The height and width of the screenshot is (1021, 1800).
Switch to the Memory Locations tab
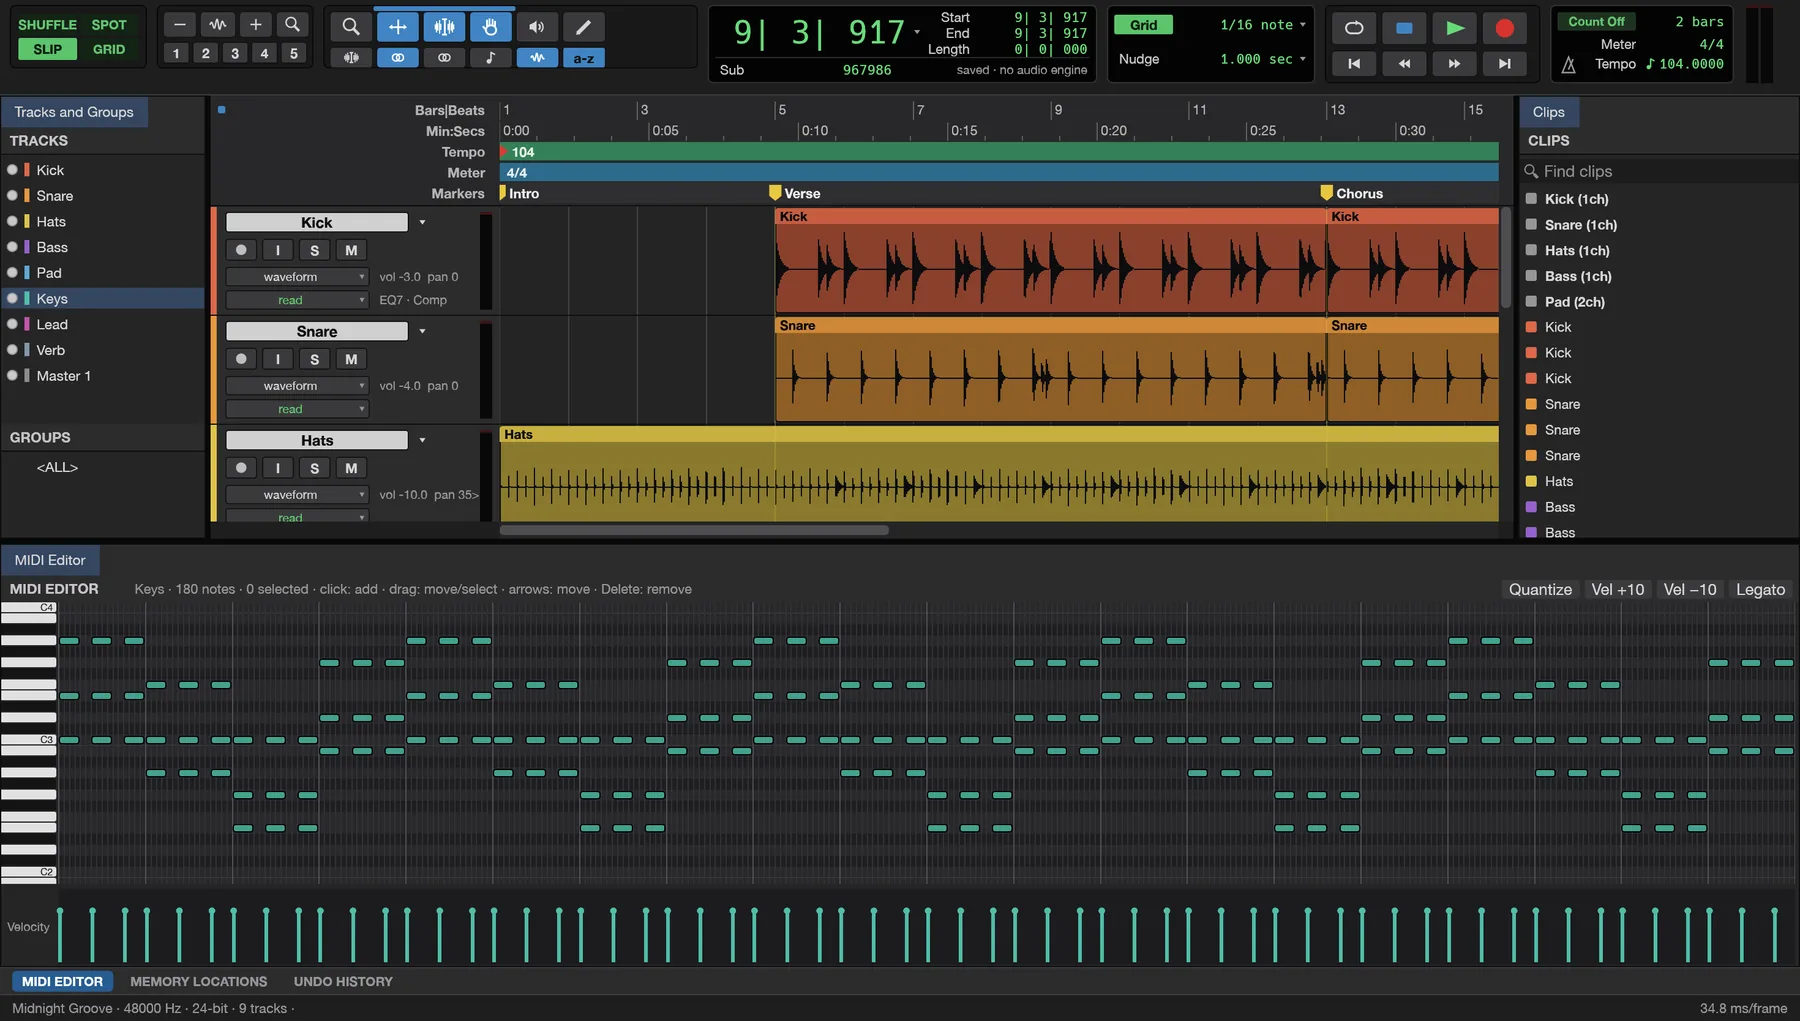coord(199,982)
